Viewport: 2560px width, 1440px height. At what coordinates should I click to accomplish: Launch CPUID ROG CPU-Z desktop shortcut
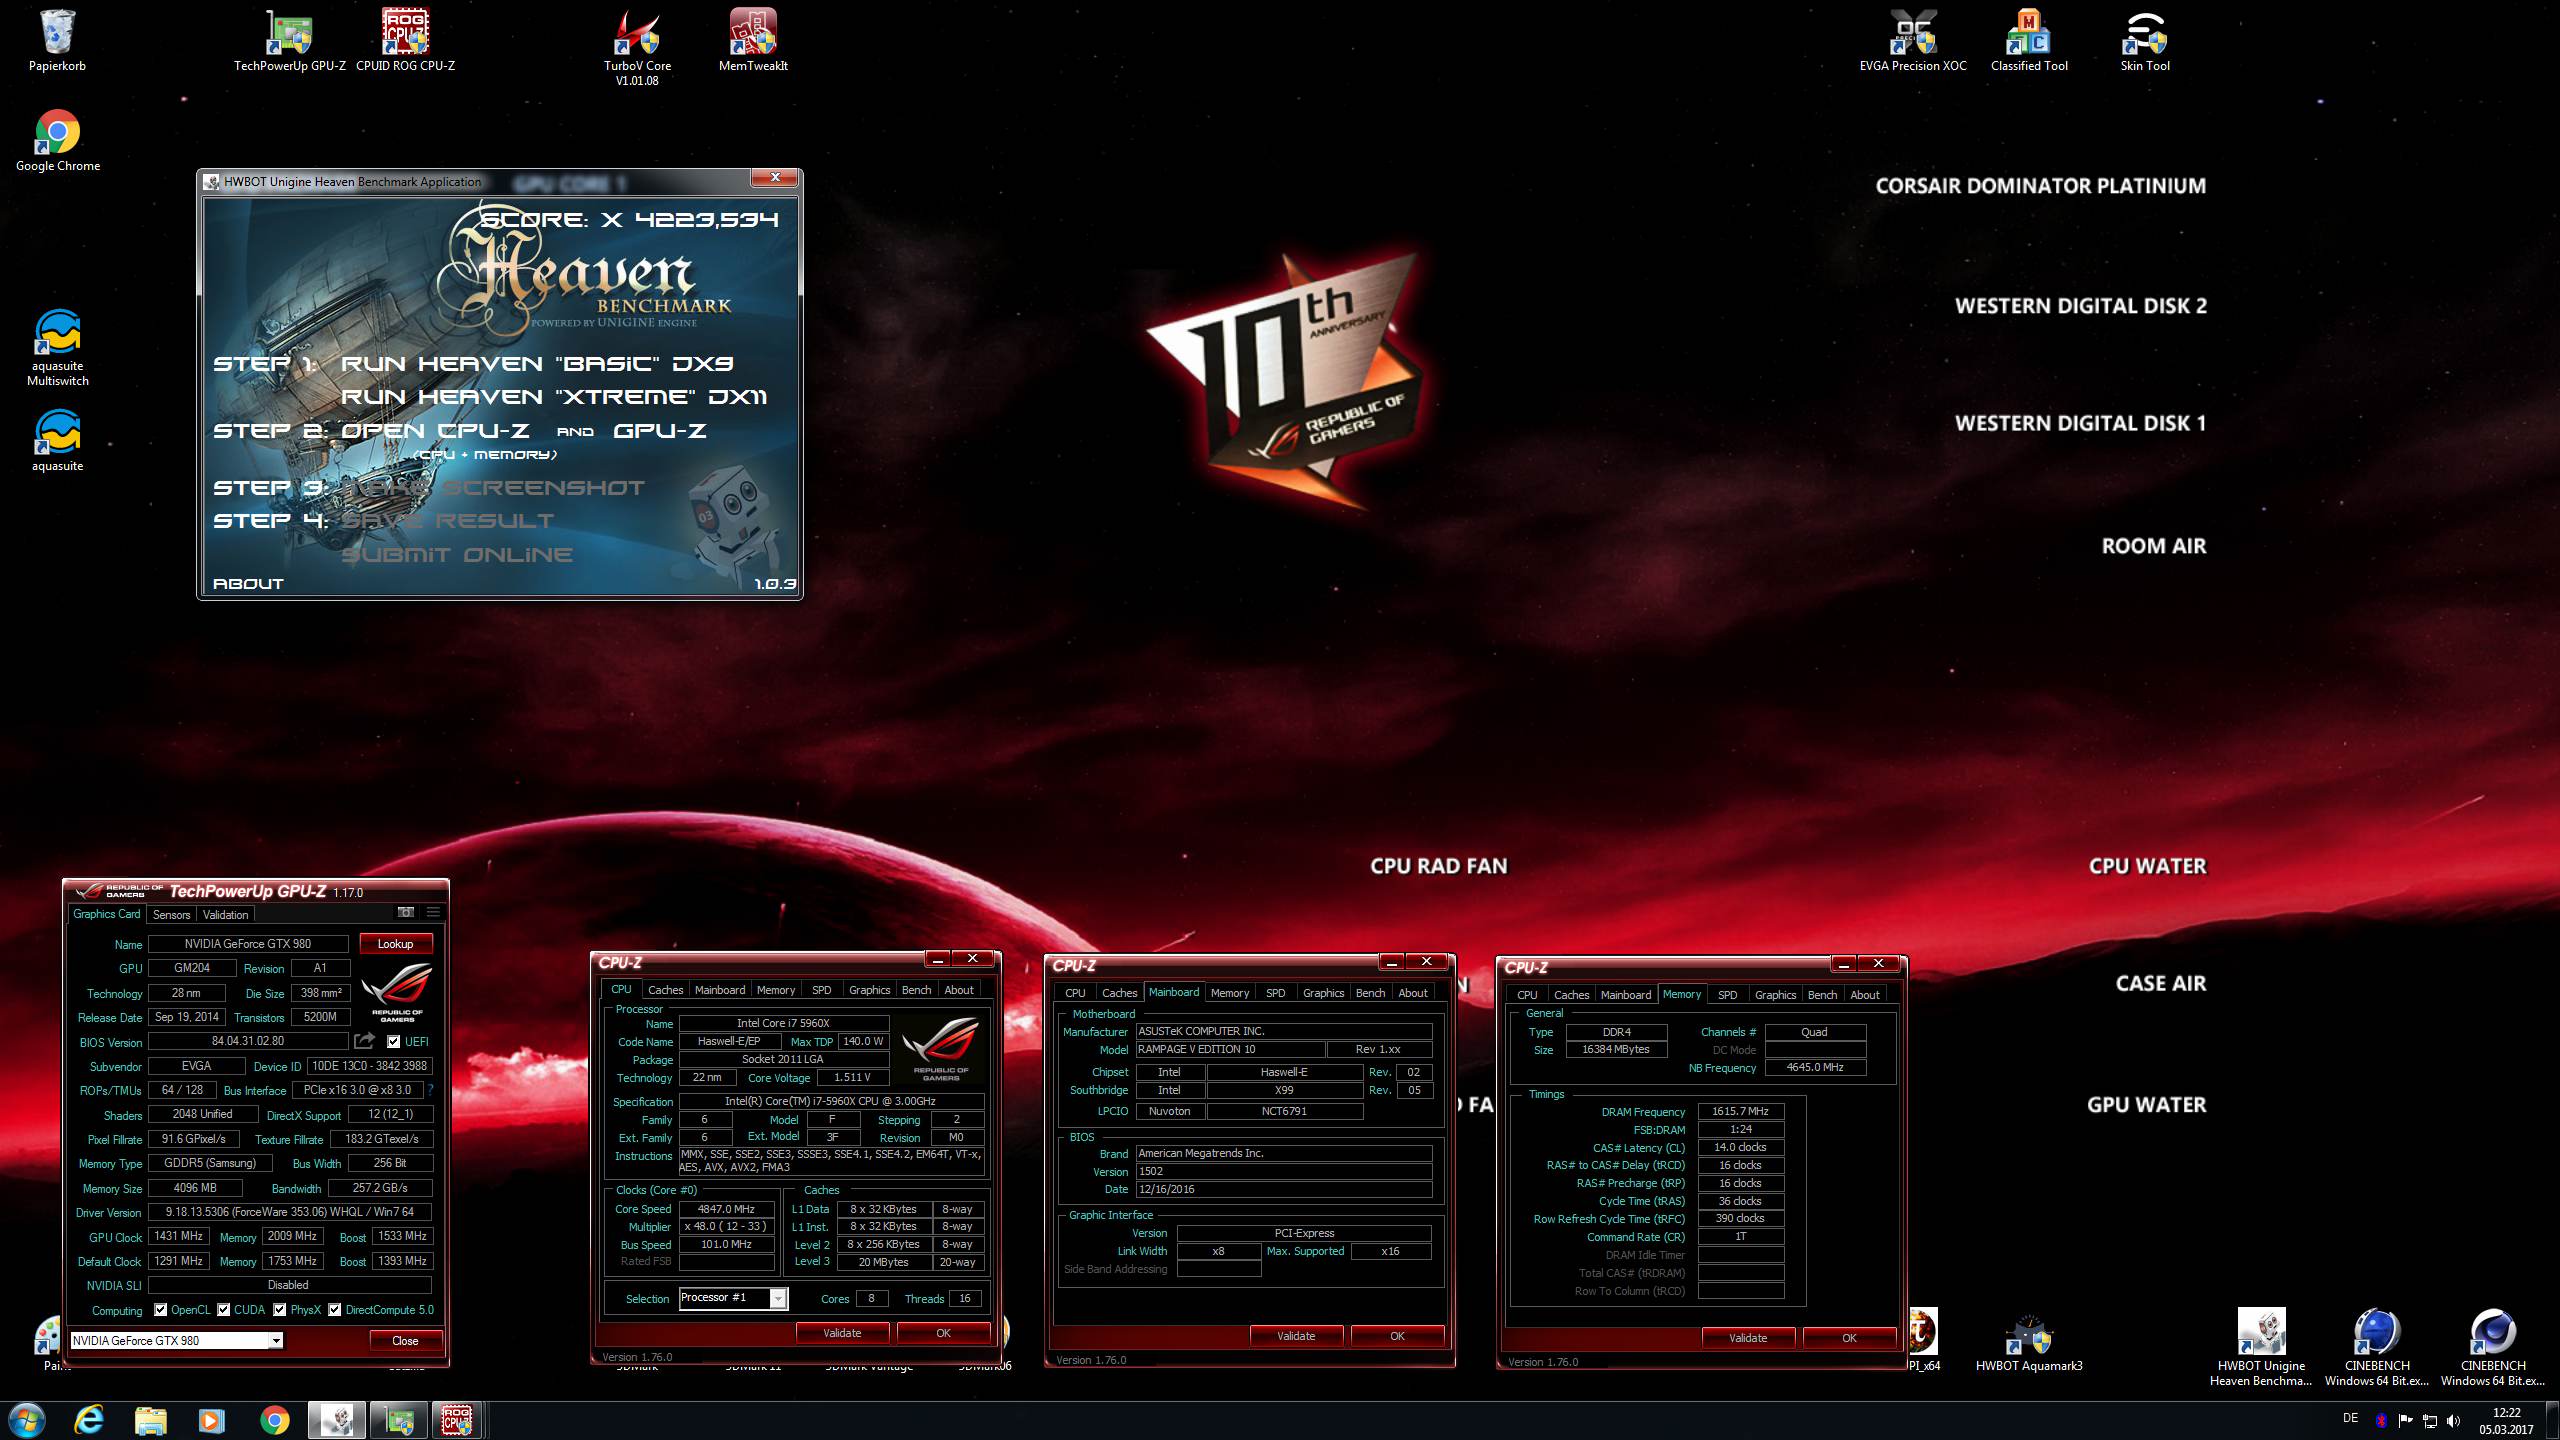[405, 40]
